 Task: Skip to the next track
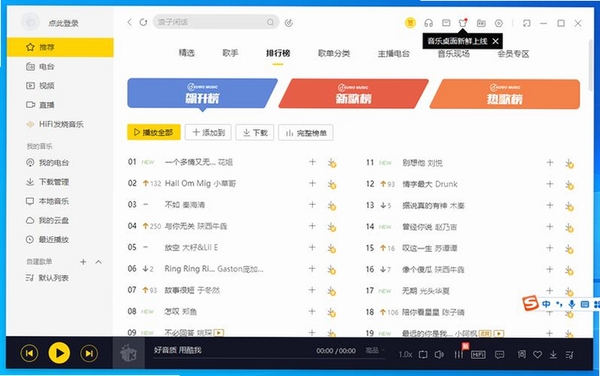89,353
